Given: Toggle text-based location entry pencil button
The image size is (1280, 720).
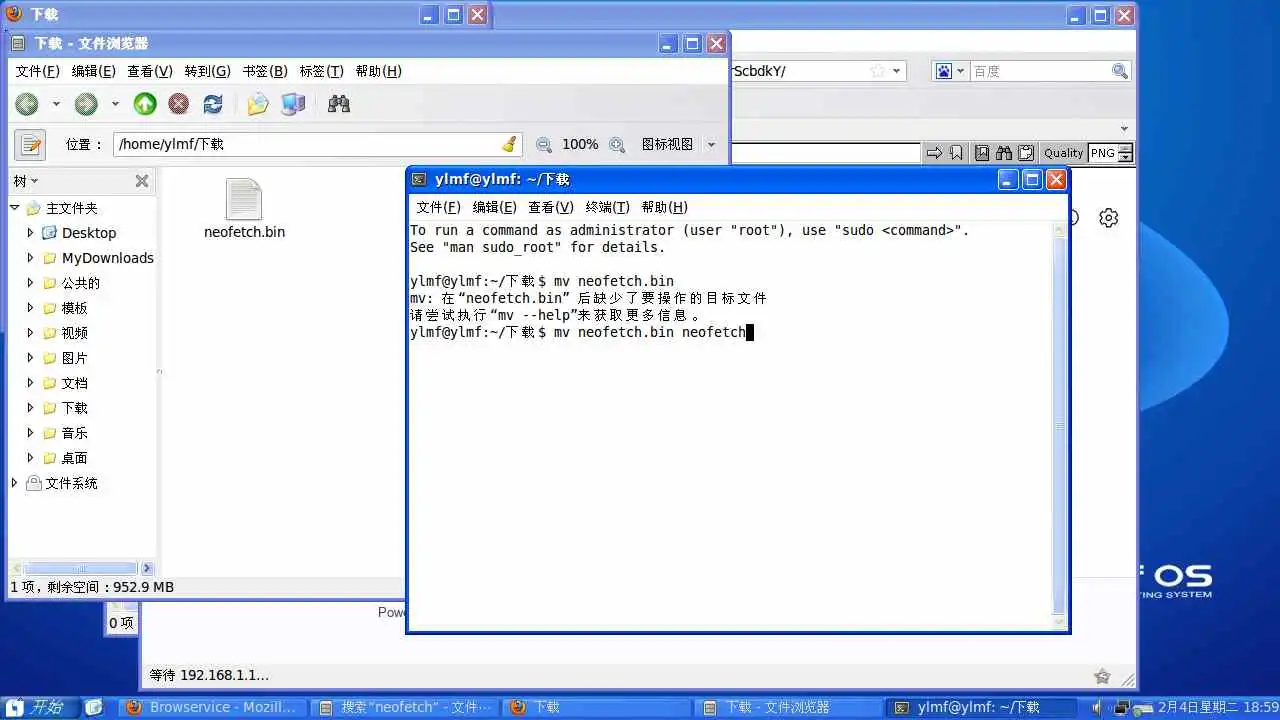Looking at the screenshot, I should 30,144.
